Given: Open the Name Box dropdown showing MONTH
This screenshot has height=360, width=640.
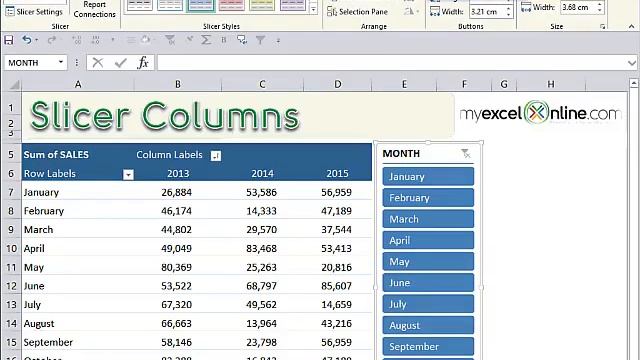Looking at the screenshot, I should pos(61,62).
